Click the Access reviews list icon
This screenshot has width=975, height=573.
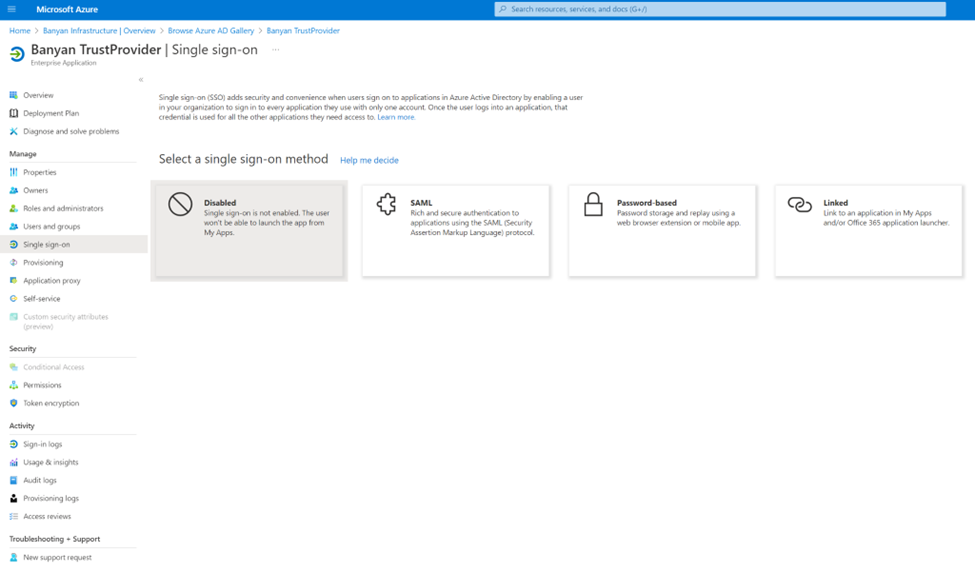coord(14,516)
